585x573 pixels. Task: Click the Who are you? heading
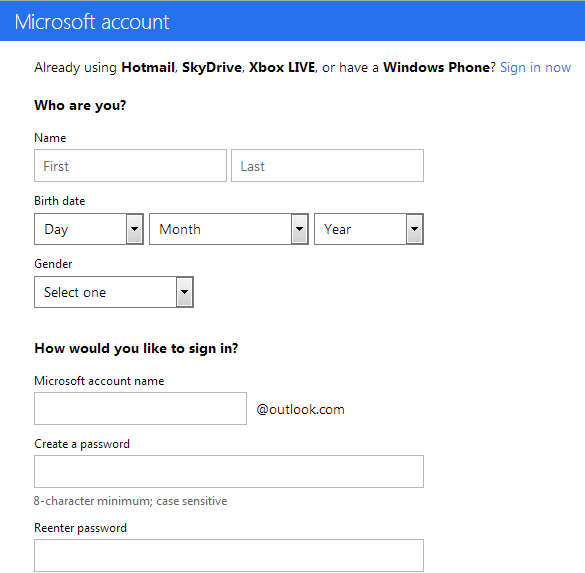pos(80,106)
